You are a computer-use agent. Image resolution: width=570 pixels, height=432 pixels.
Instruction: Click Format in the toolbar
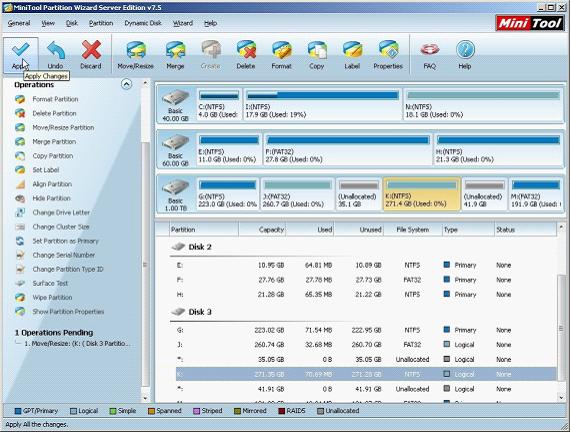[x=281, y=55]
